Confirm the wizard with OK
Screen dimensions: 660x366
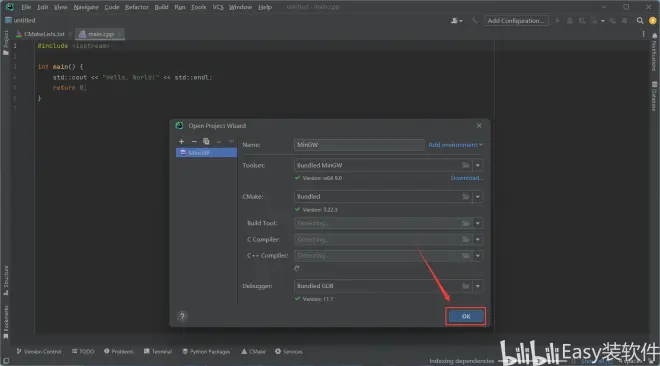click(x=466, y=316)
